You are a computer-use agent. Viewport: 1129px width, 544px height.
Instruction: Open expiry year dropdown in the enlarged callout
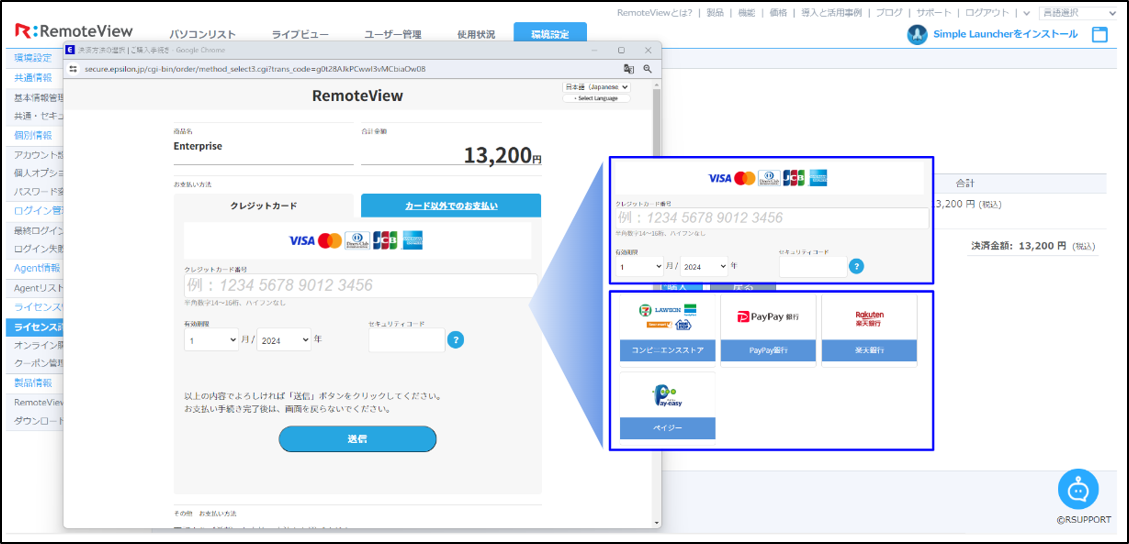704,266
